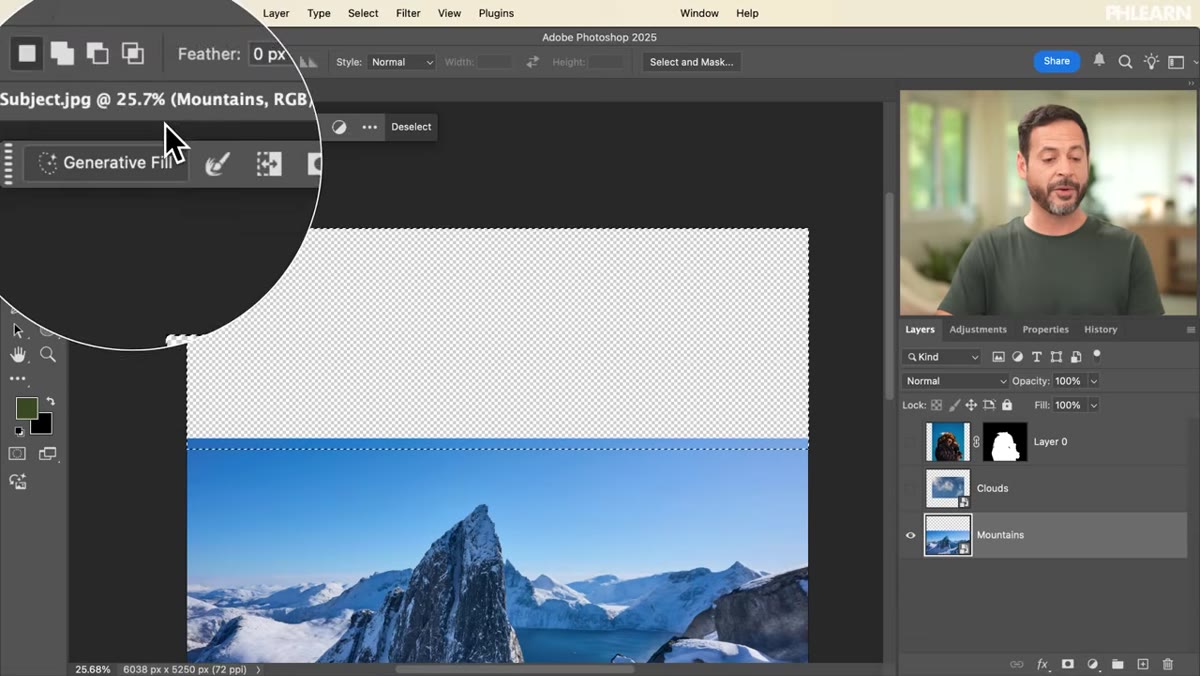Click the Search magnifier icon near Share

pyautogui.click(x=1125, y=61)
